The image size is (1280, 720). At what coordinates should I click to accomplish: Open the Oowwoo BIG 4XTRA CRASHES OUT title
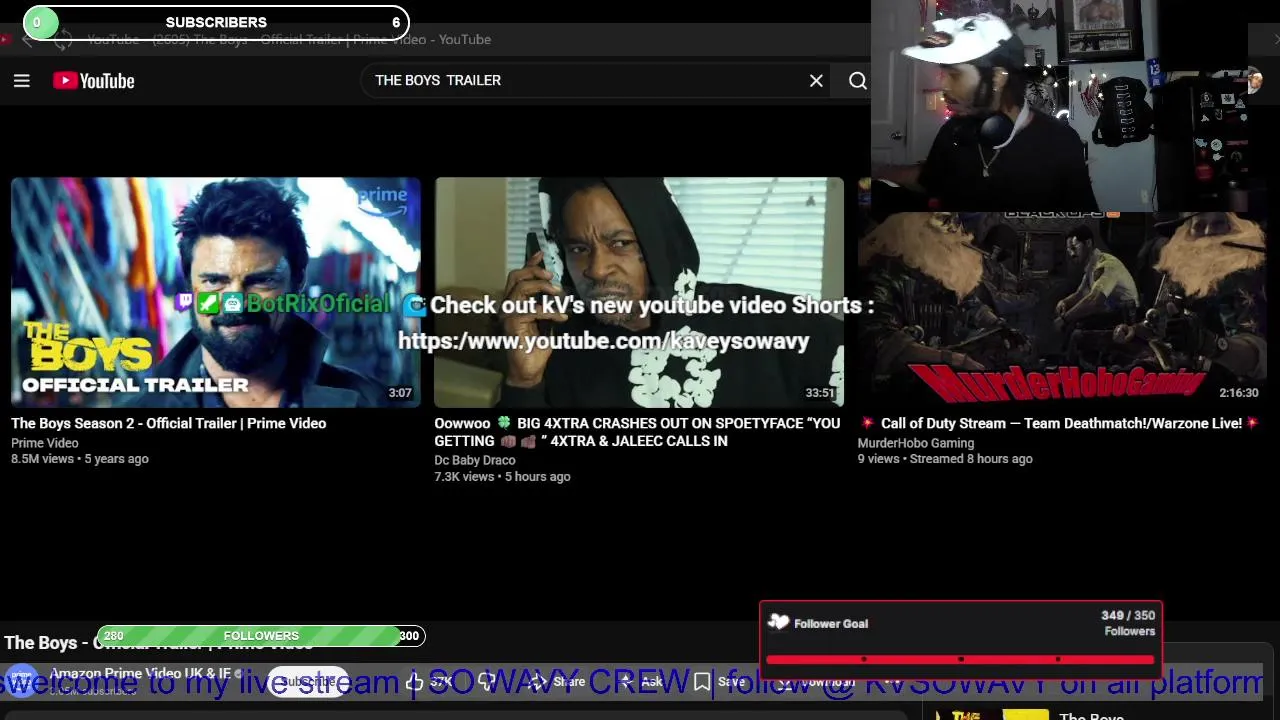[x=637, y=432]
